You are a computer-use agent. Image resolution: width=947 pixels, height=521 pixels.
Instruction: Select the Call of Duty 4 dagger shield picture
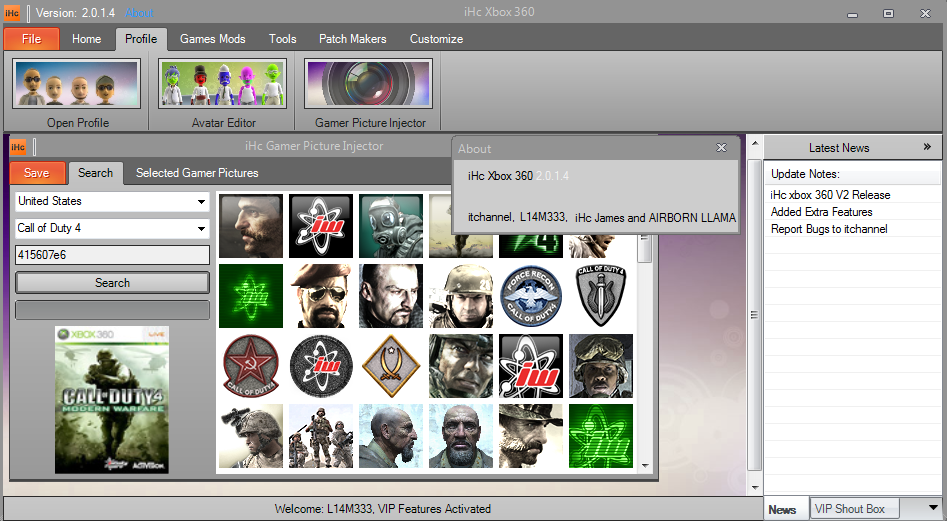click(x=601, y=296)
